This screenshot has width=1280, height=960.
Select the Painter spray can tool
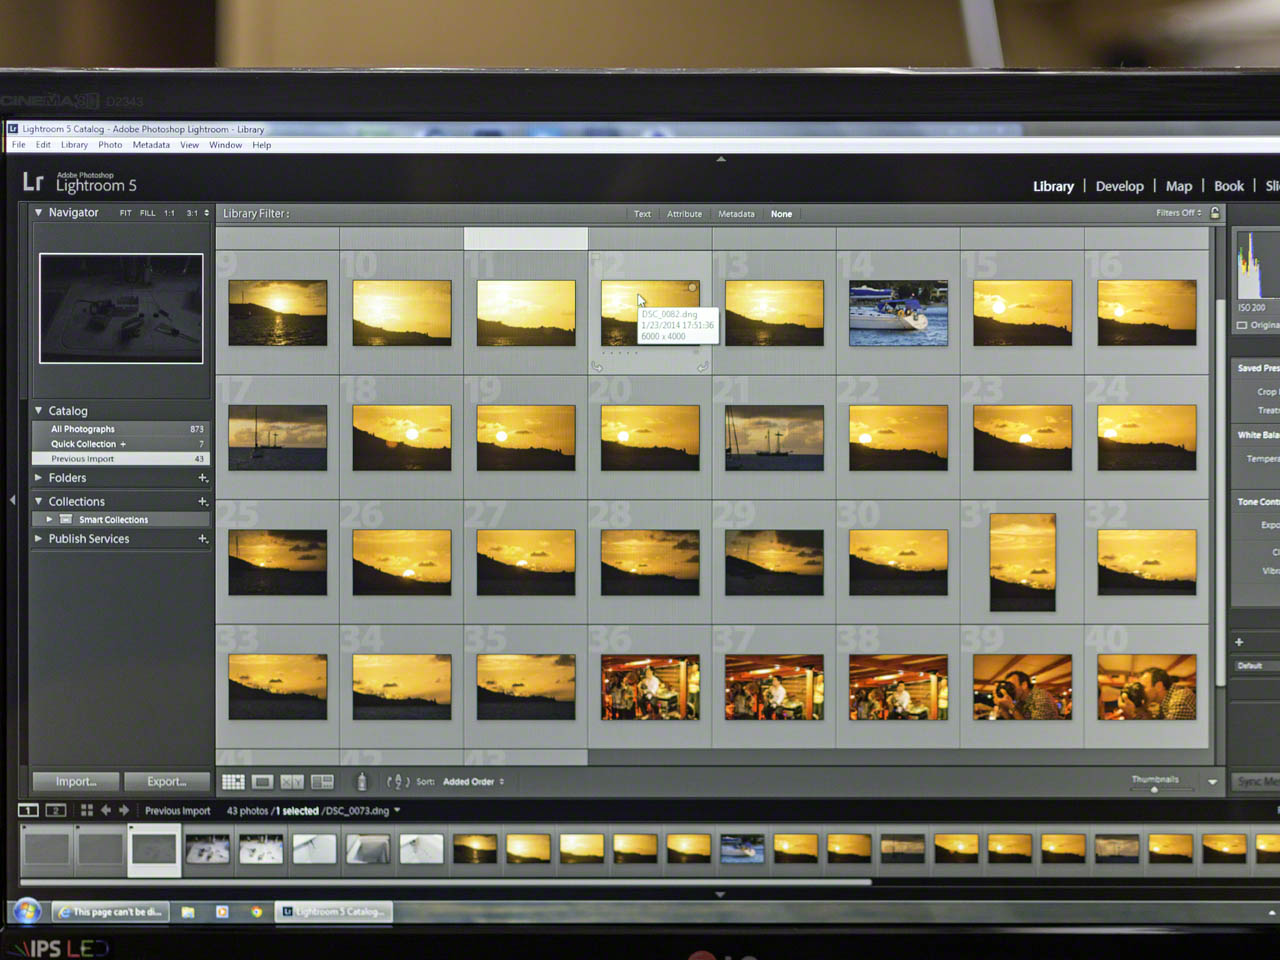tap(362, 782)
